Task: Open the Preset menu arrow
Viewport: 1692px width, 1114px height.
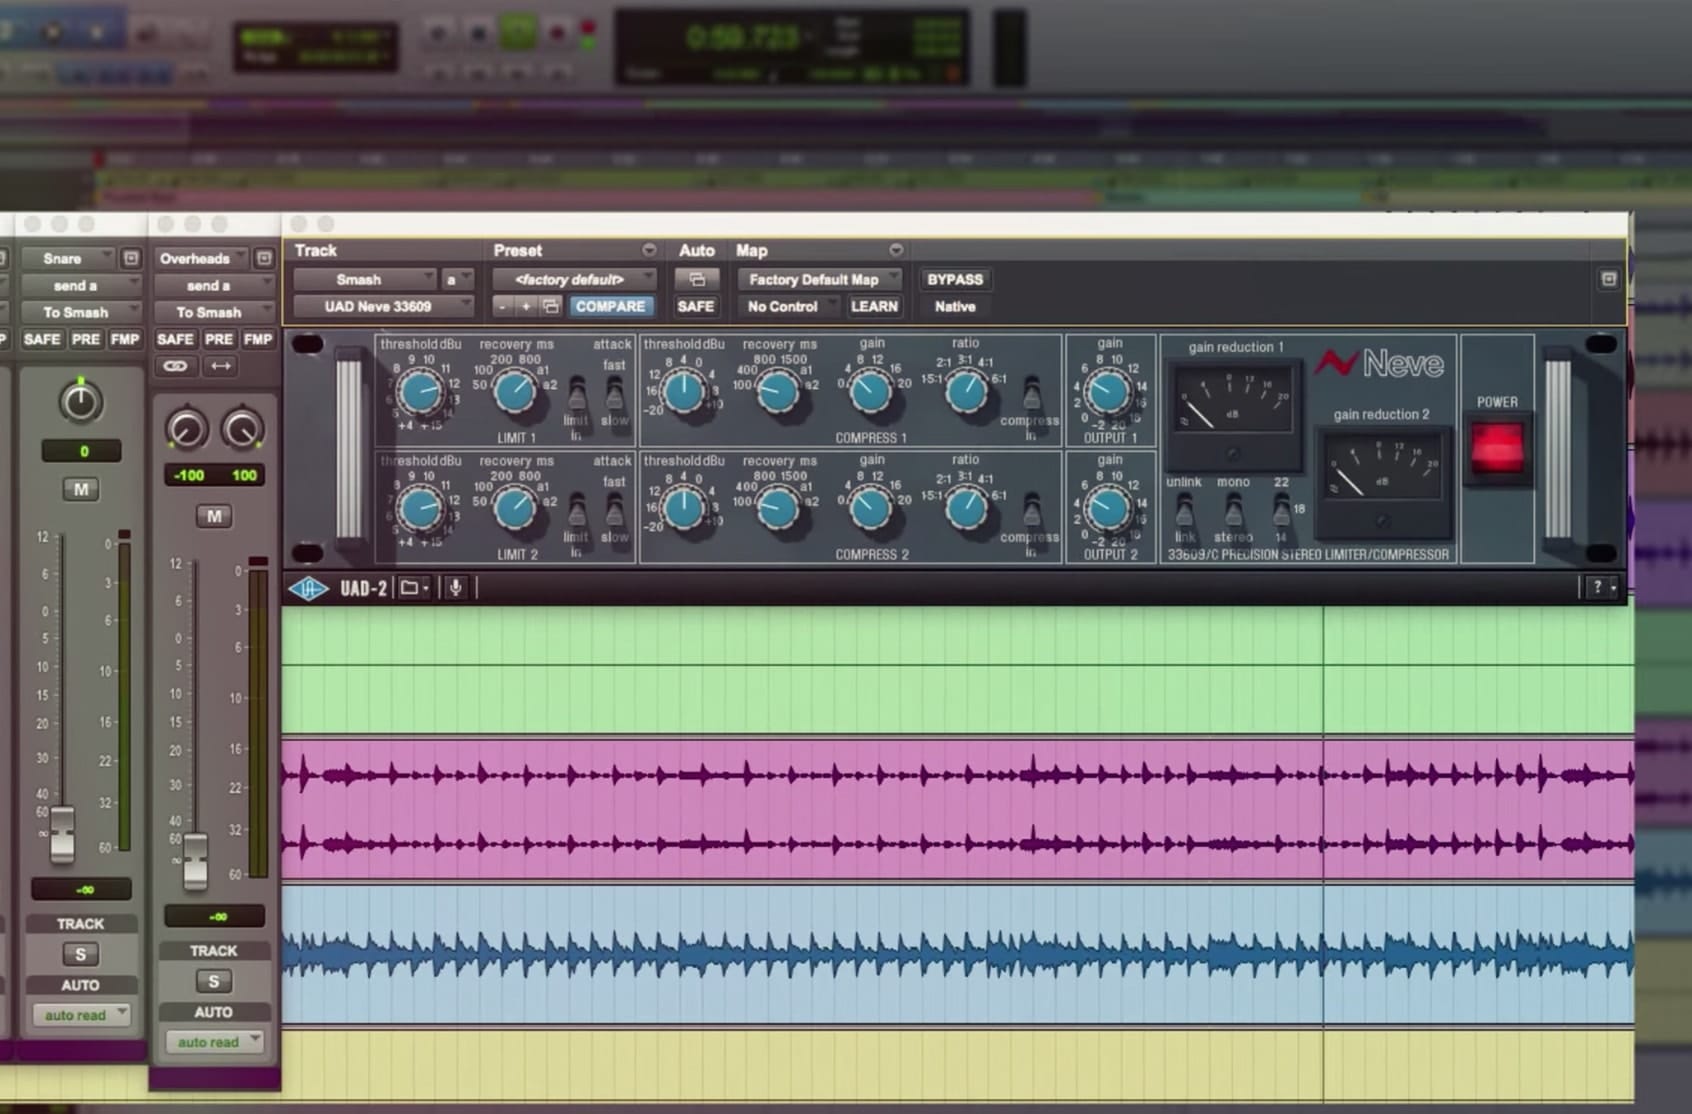Action: (649, 250)
